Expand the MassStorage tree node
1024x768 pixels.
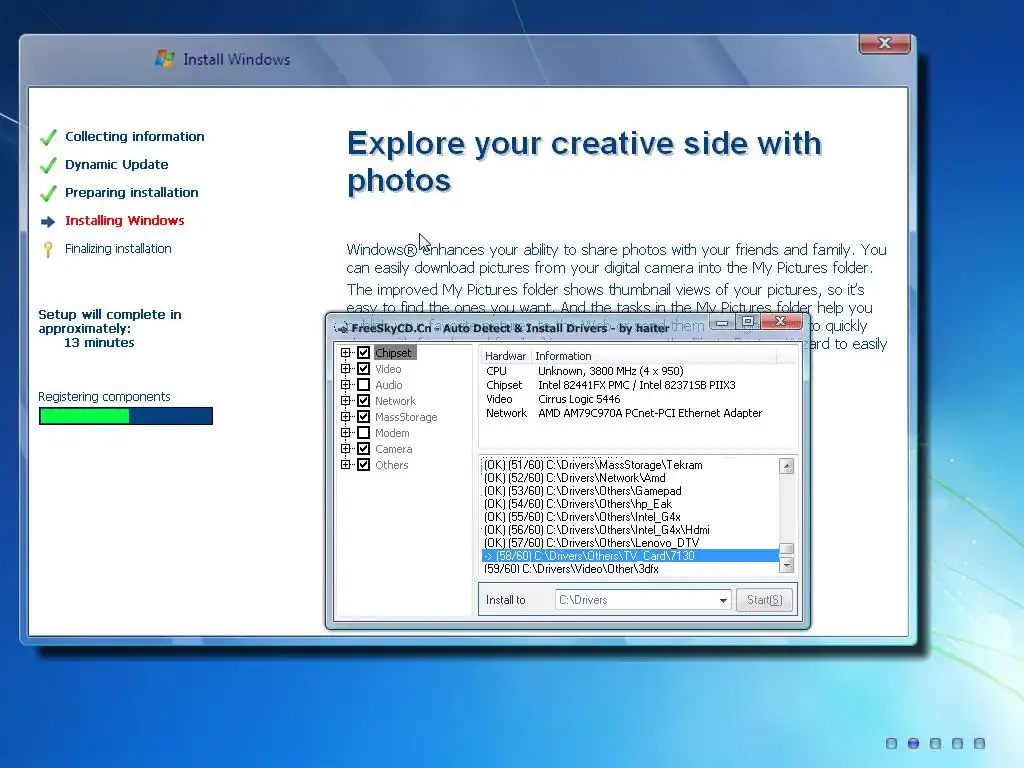point(345,417)
